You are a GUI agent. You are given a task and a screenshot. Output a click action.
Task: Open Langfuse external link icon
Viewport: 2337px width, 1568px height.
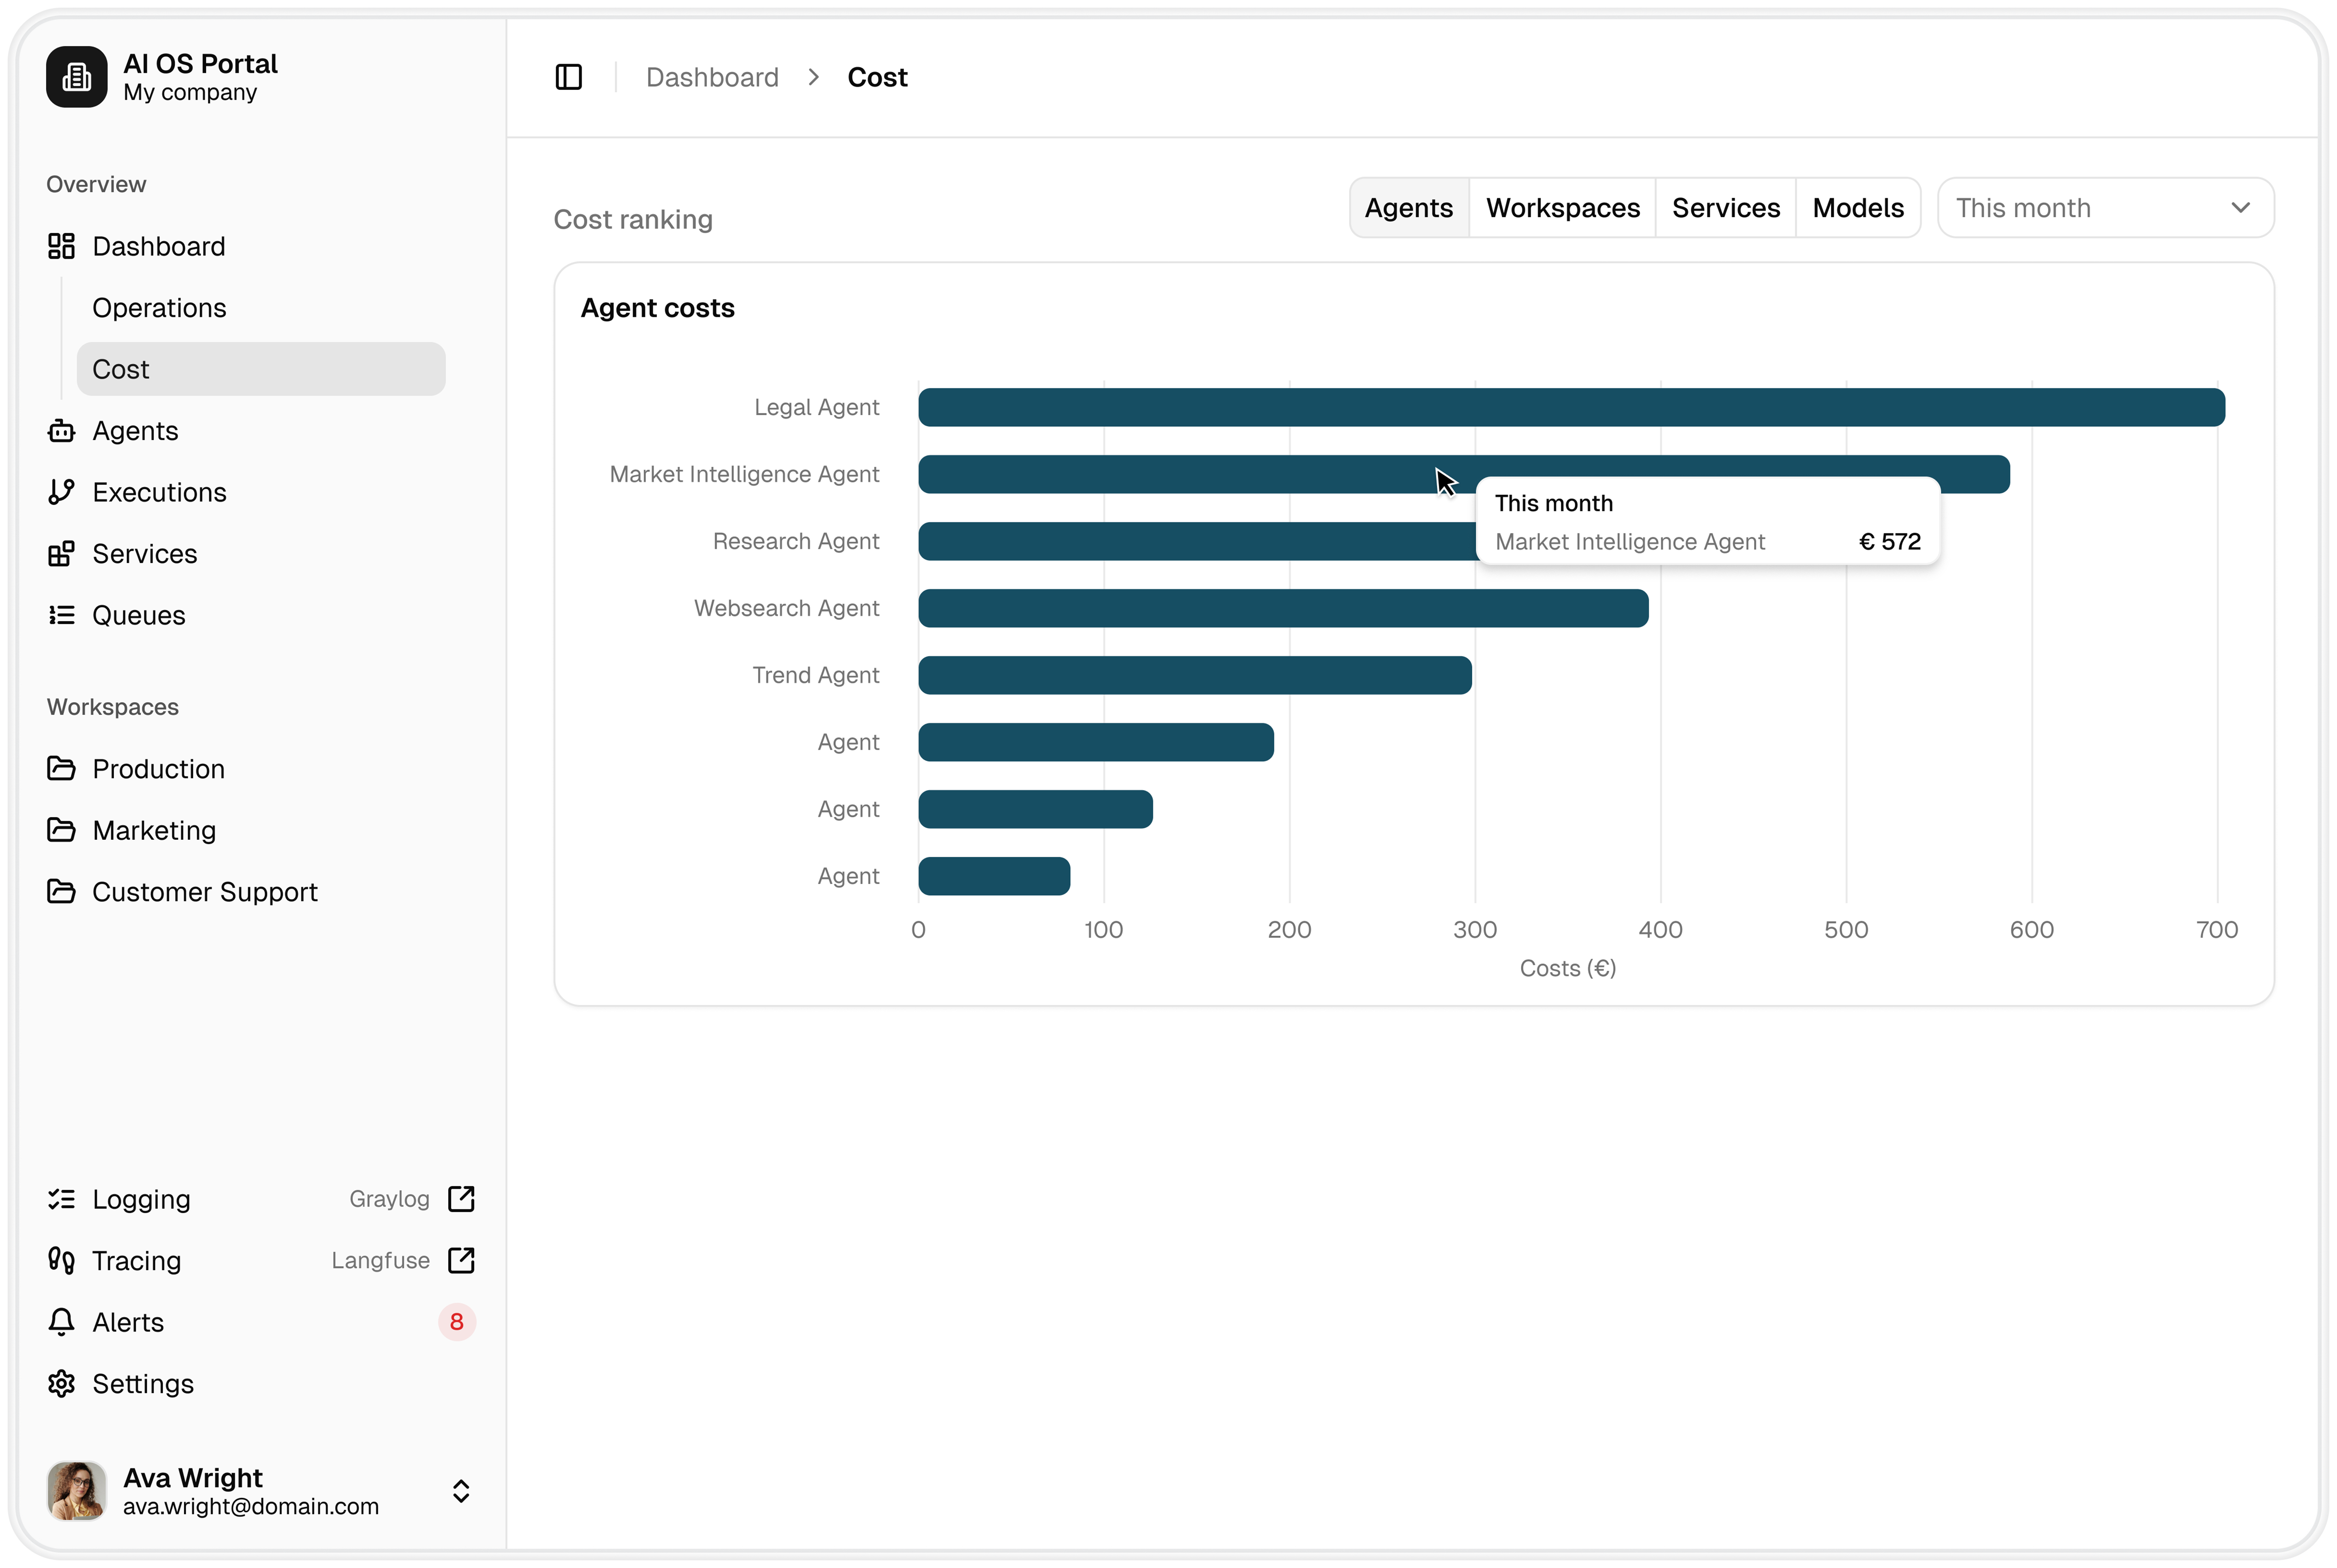[461, 1261]
